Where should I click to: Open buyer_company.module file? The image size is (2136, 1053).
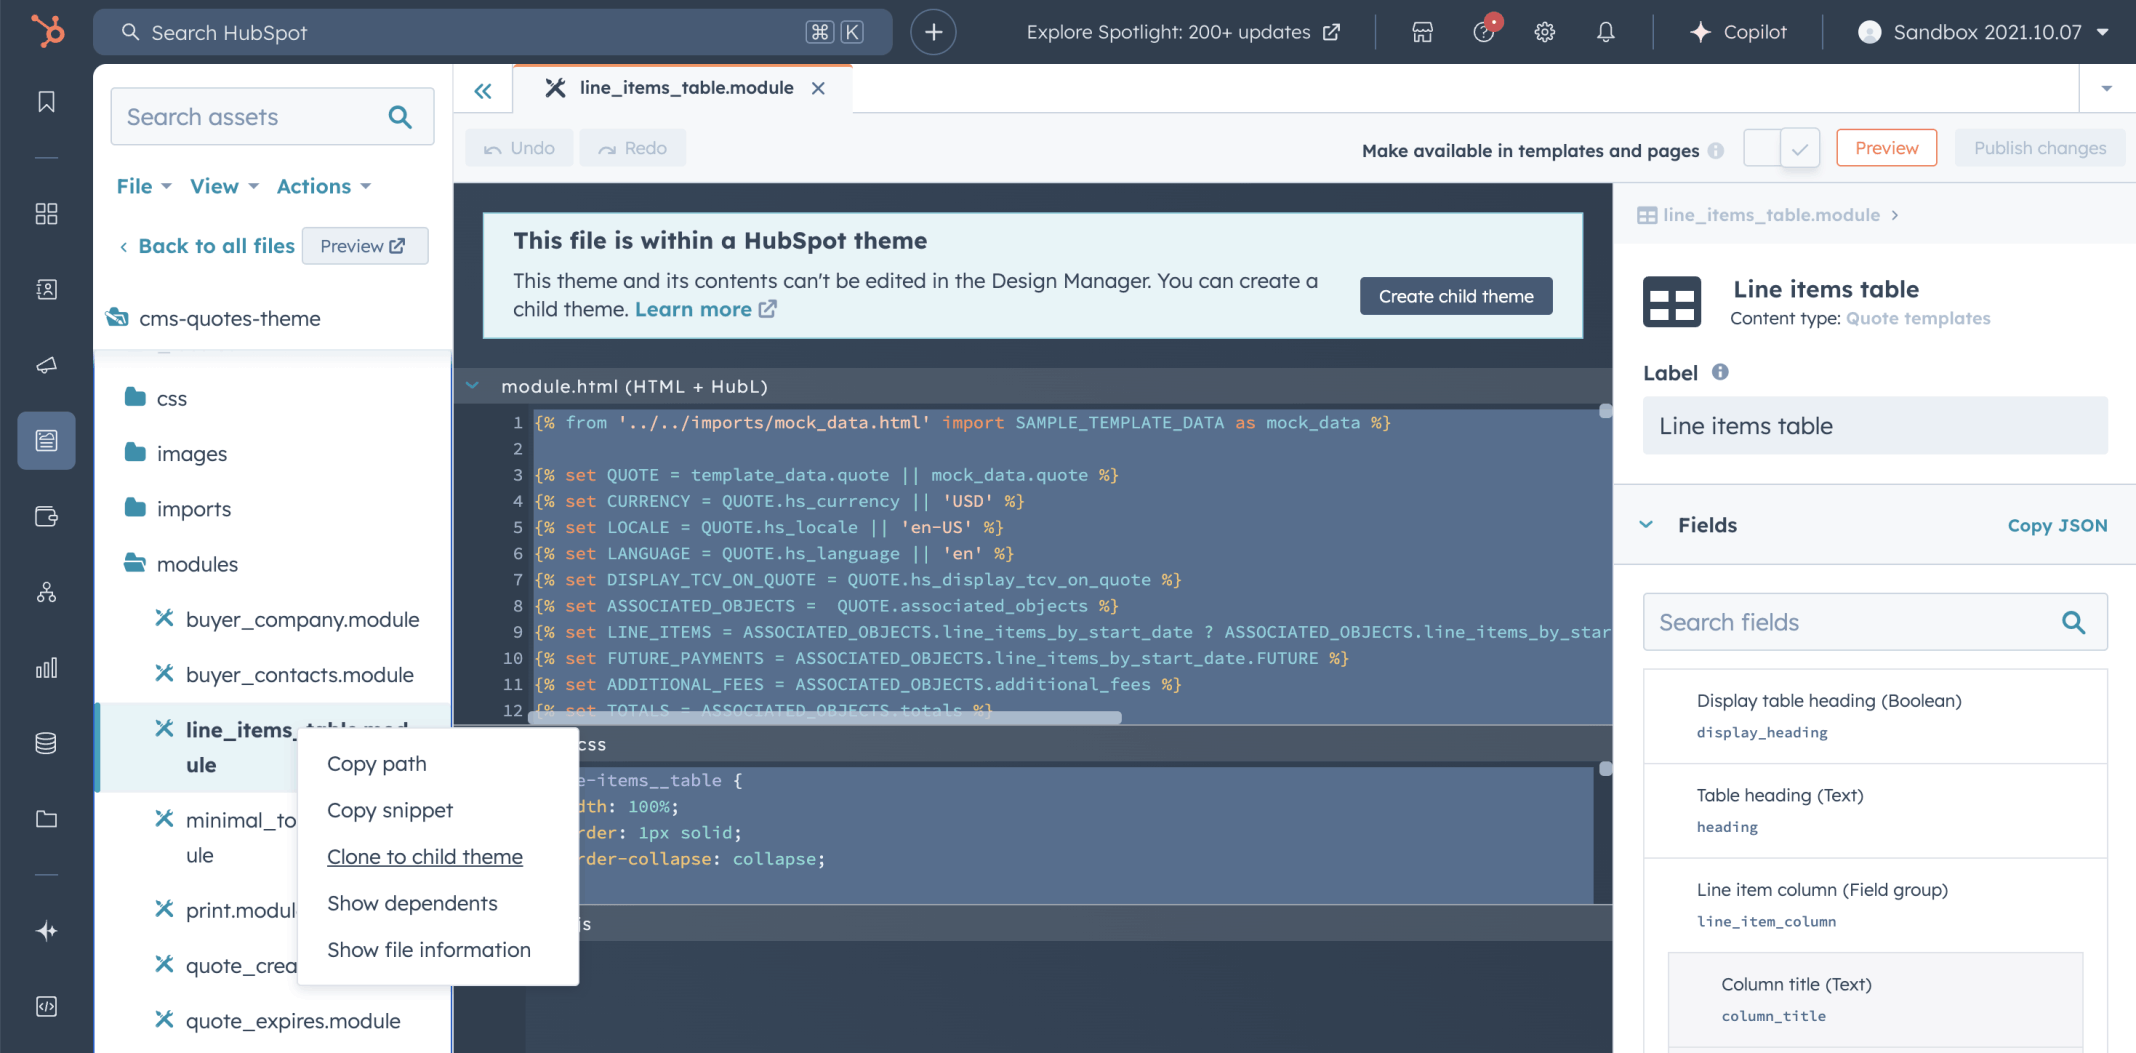click(x=287, y=619)
